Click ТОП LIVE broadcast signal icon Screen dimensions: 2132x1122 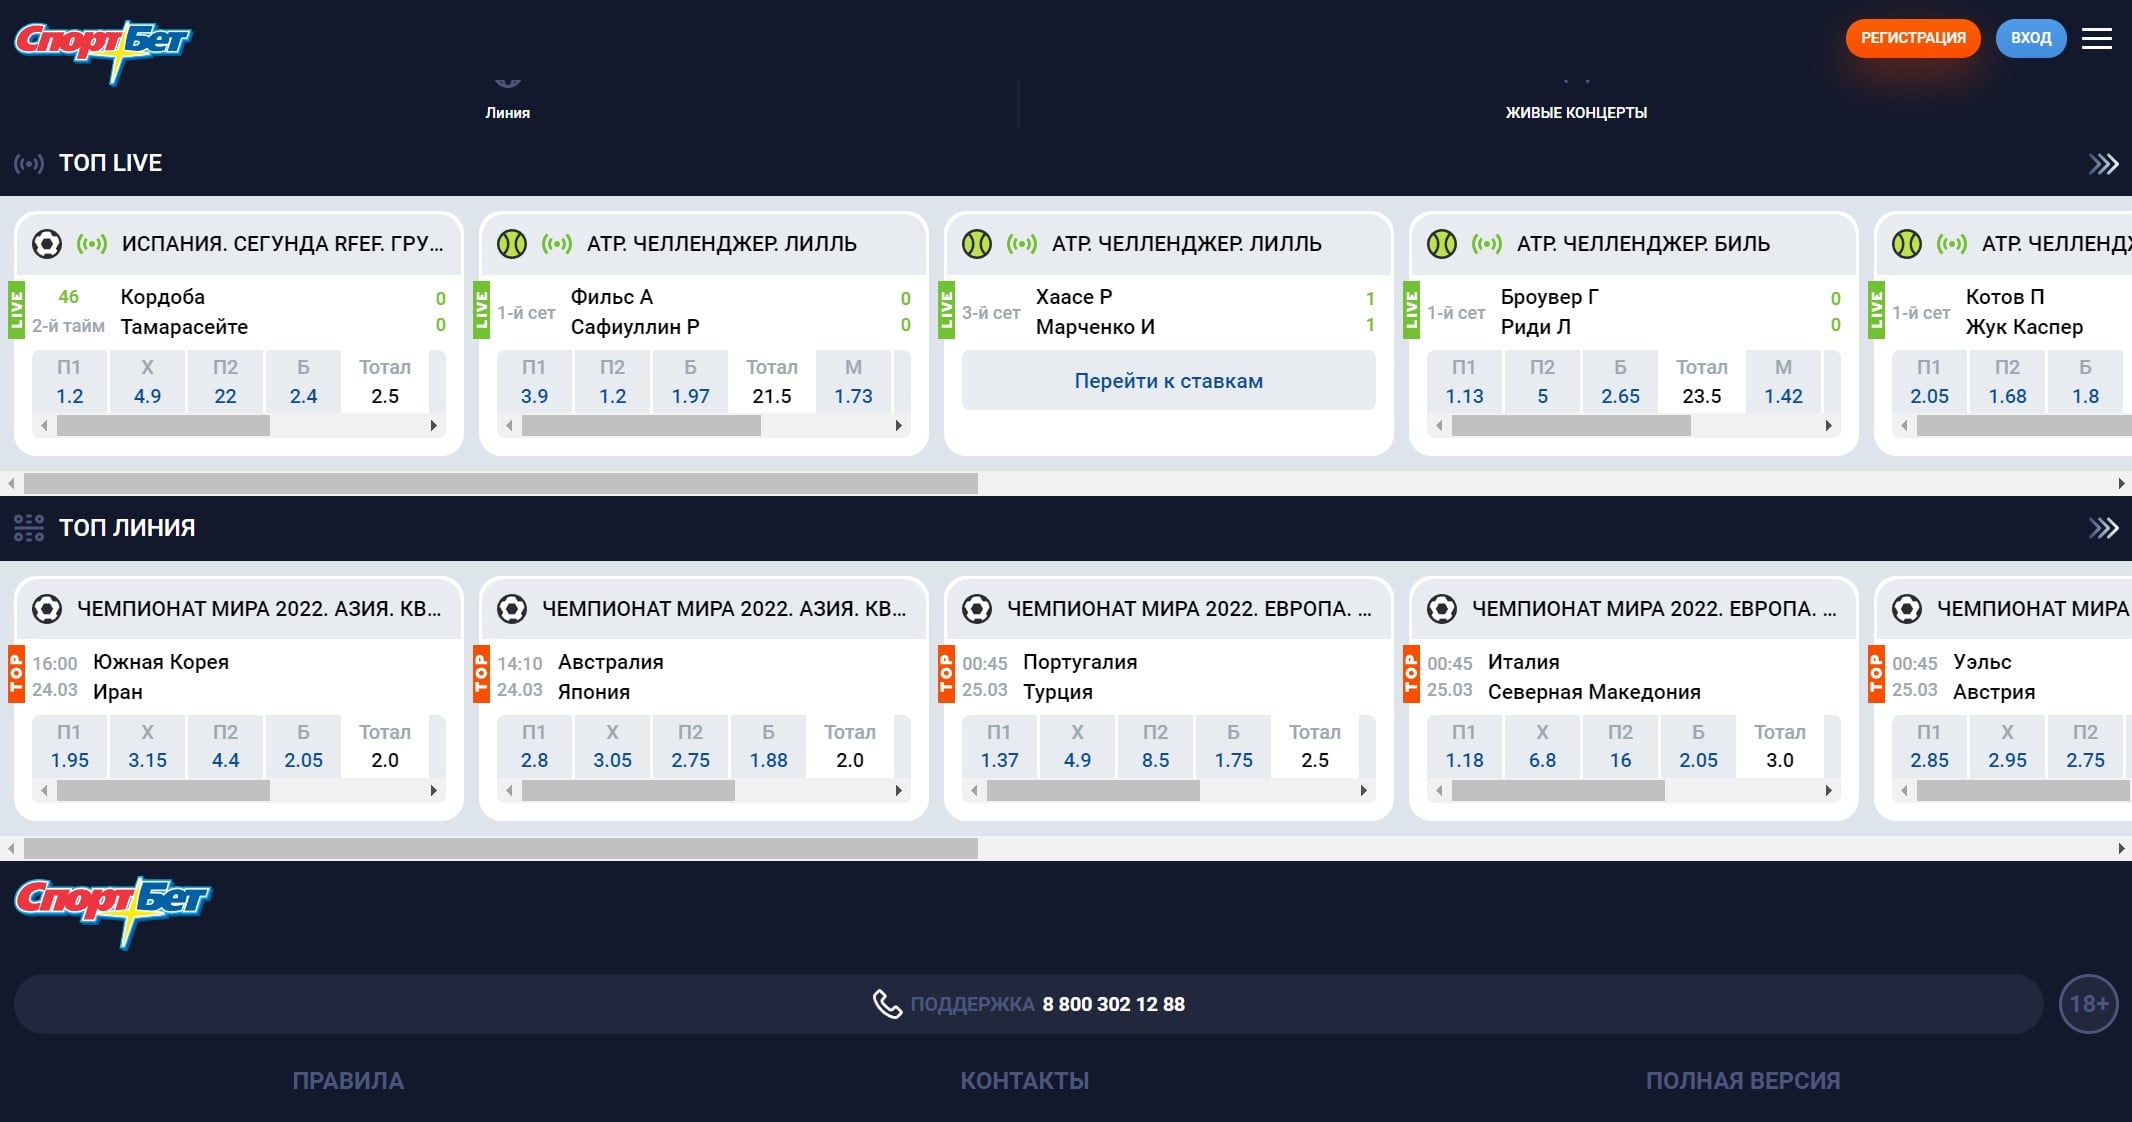click(29, 163)
